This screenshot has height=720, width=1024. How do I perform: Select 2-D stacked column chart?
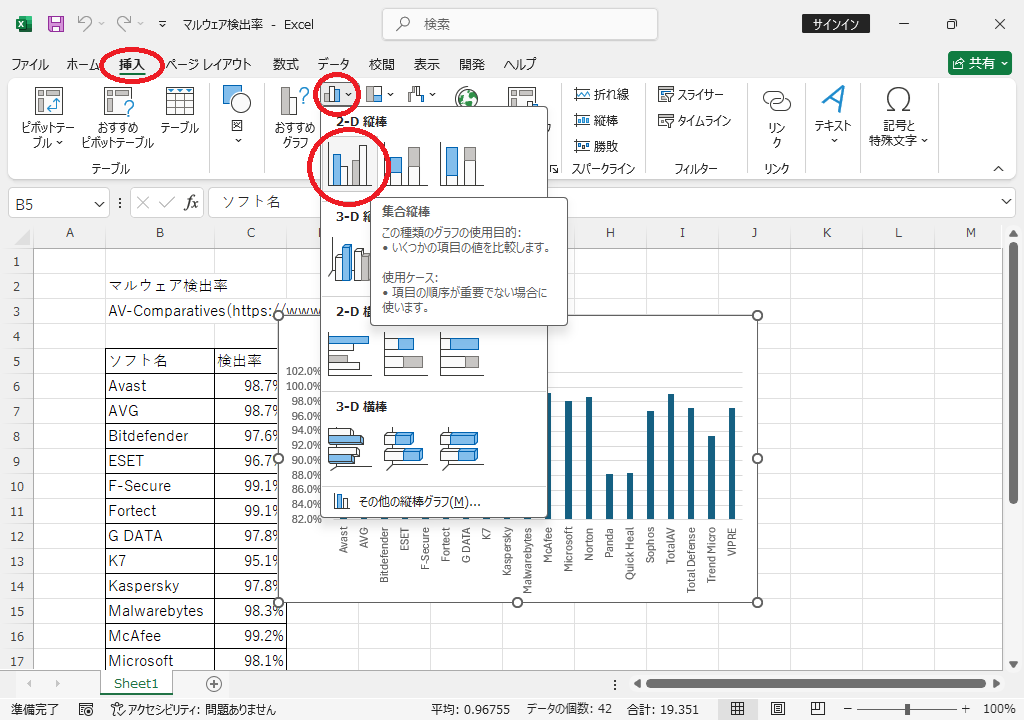[x=406, y=164]
